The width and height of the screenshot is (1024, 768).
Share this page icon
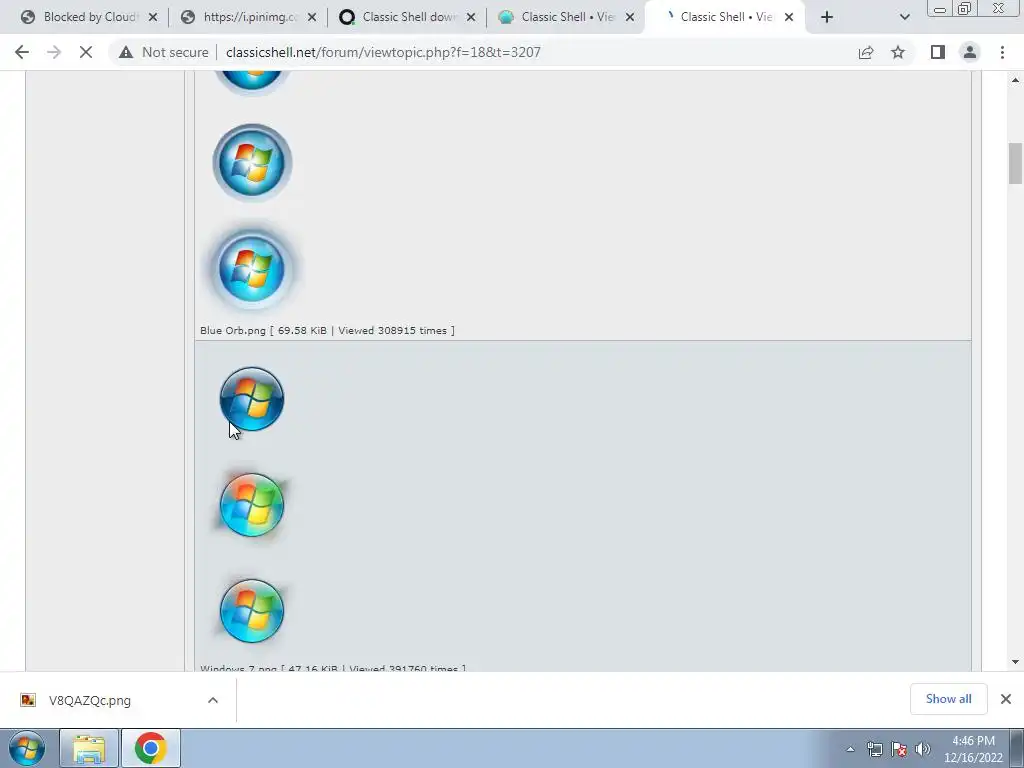(866, 52)
